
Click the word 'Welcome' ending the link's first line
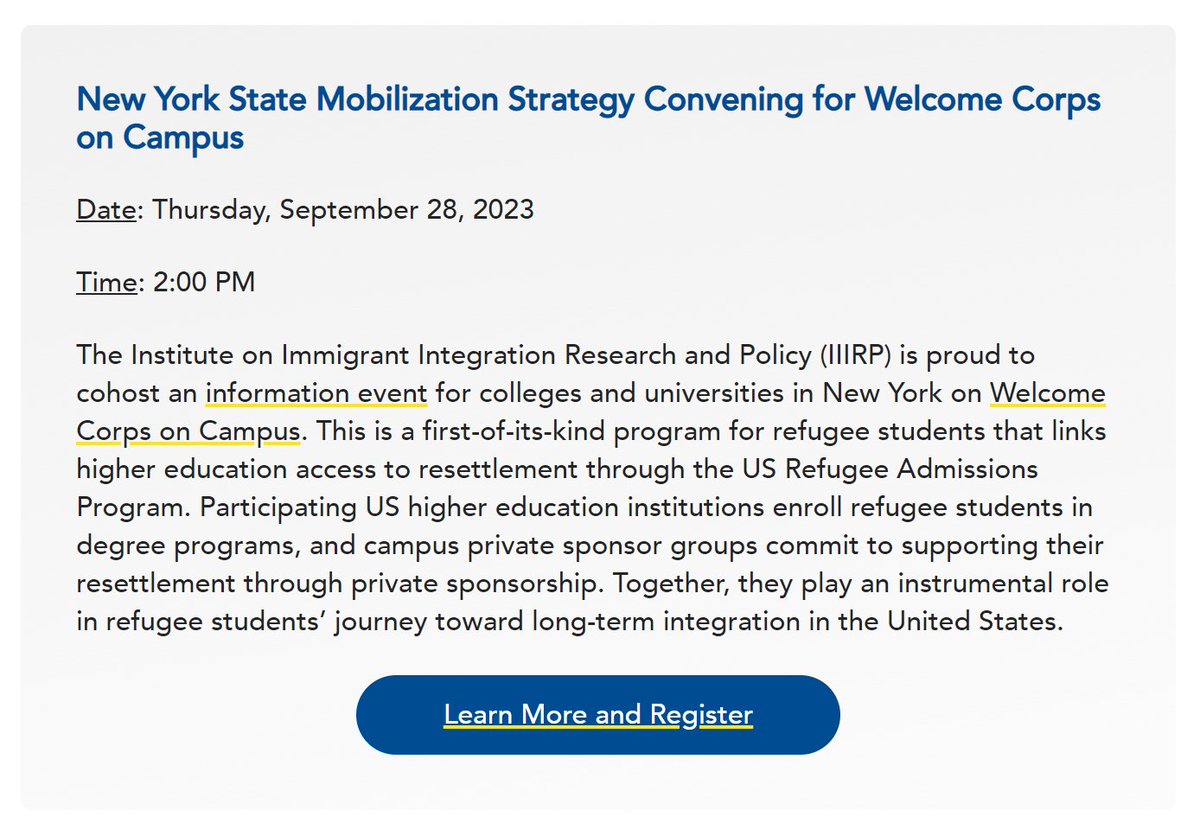point(1047,394)
